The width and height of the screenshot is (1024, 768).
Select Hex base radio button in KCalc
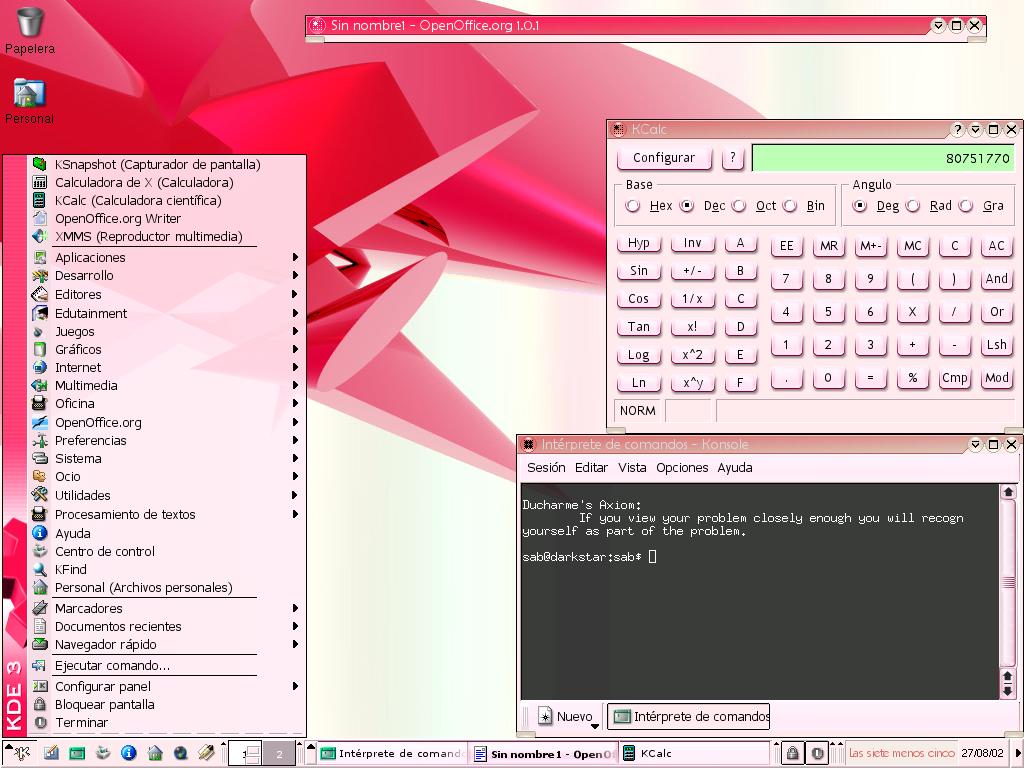pyautogui.click(x=633, y=206)
